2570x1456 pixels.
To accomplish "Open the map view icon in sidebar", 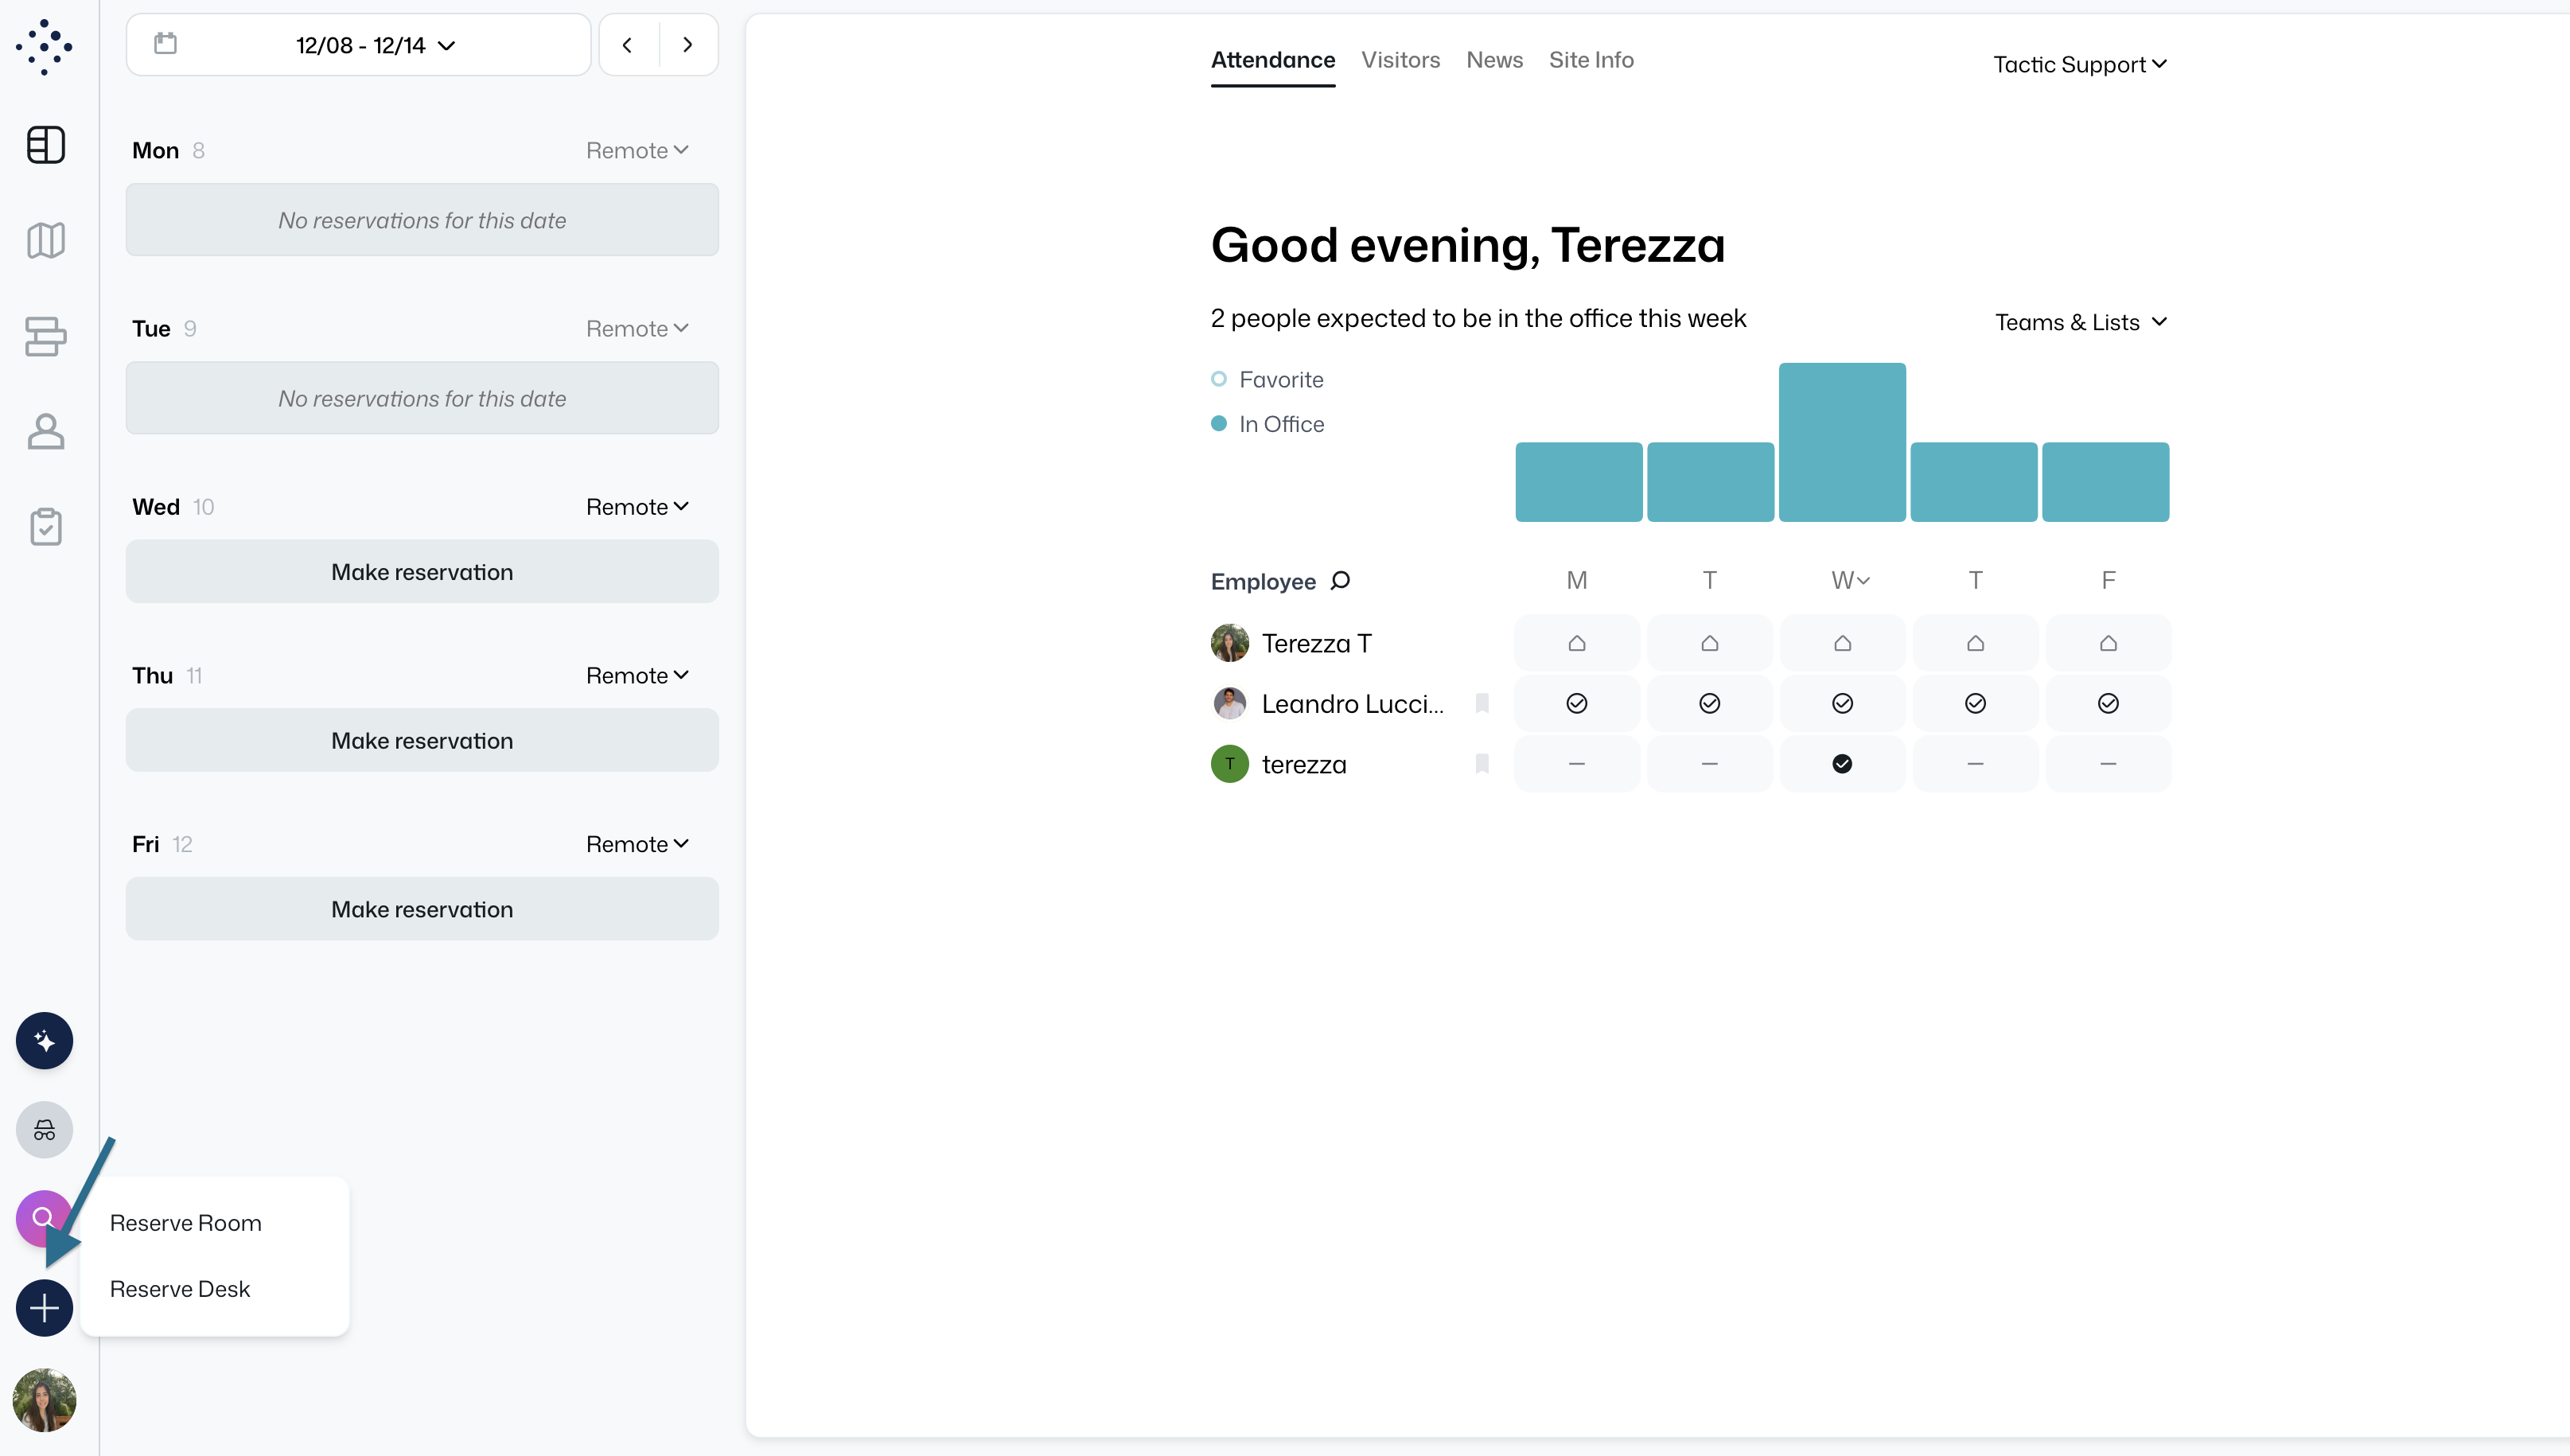I will 45,240.
